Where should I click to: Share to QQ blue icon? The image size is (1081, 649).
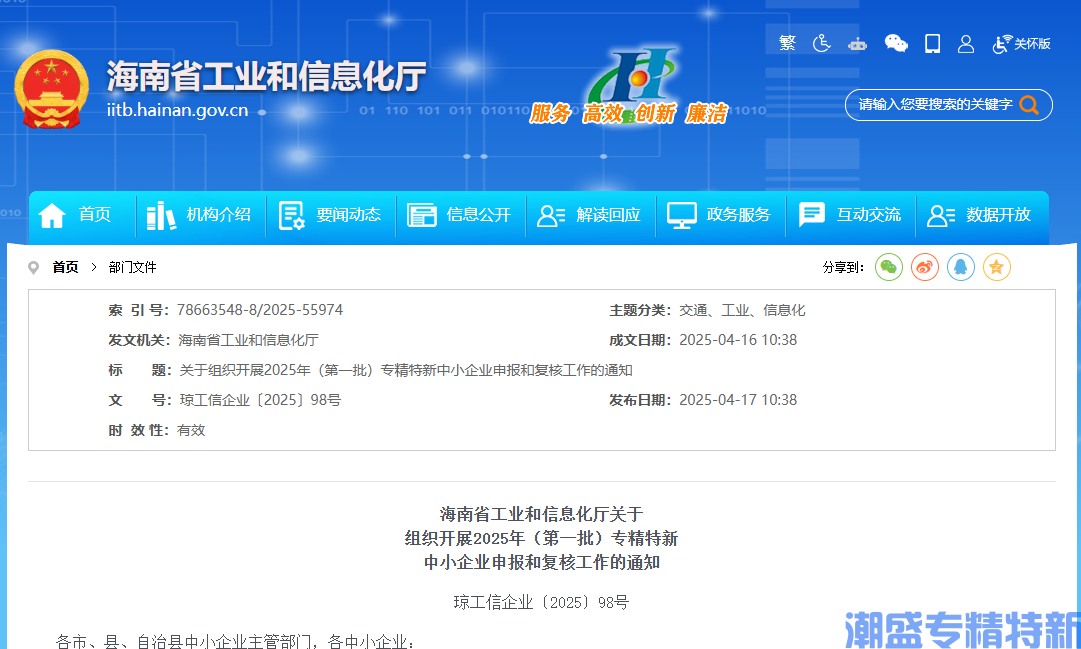960,267
